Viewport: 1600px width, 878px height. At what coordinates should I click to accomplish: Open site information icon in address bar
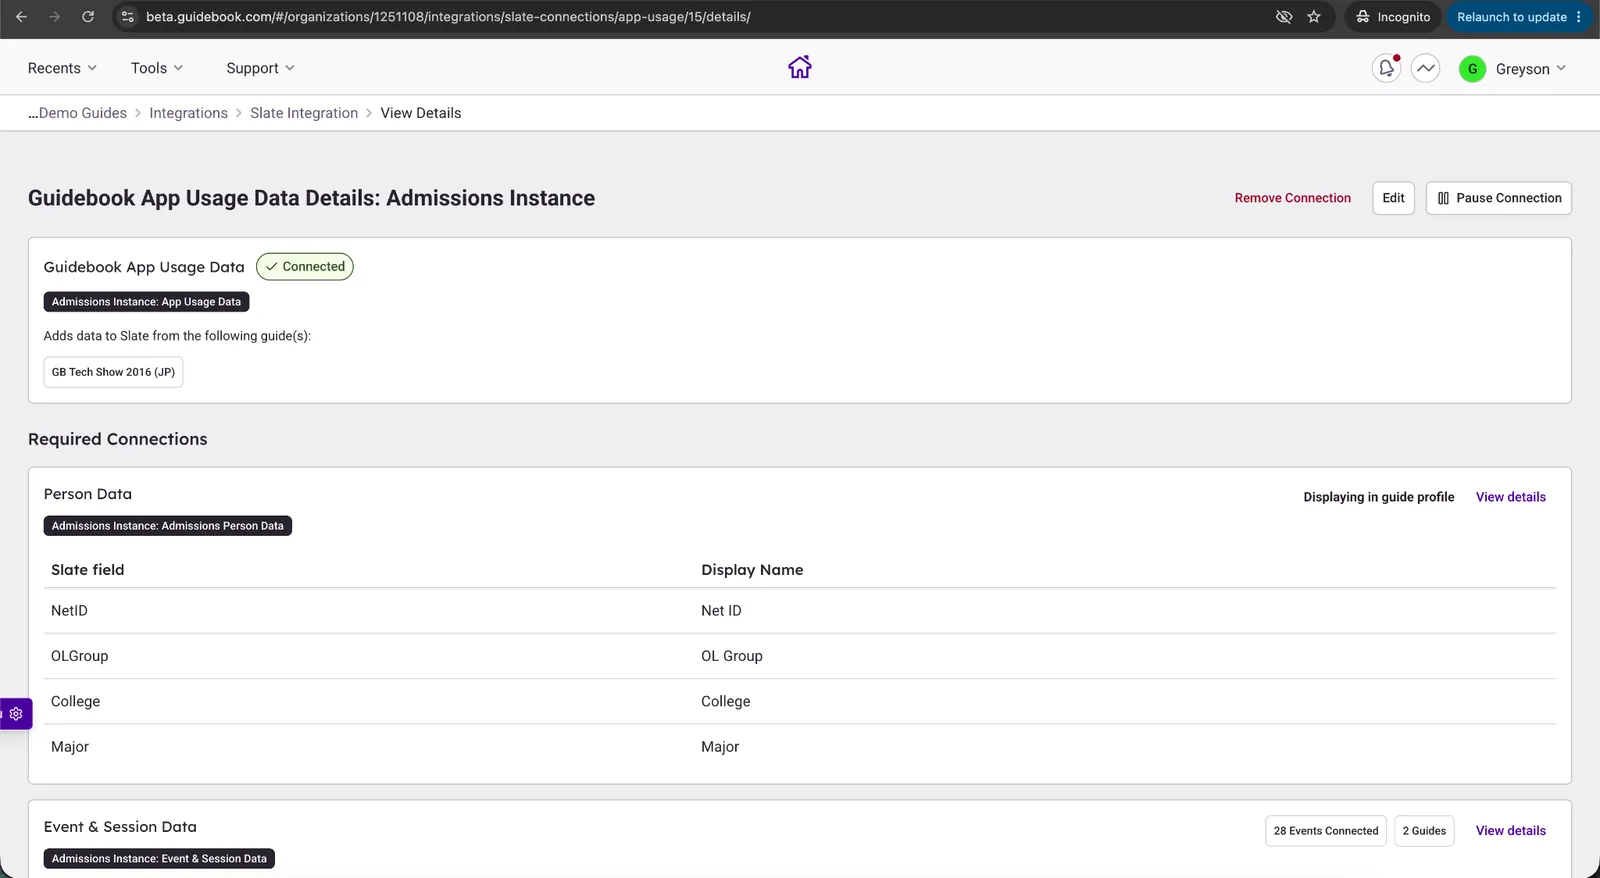pos(127,17)
